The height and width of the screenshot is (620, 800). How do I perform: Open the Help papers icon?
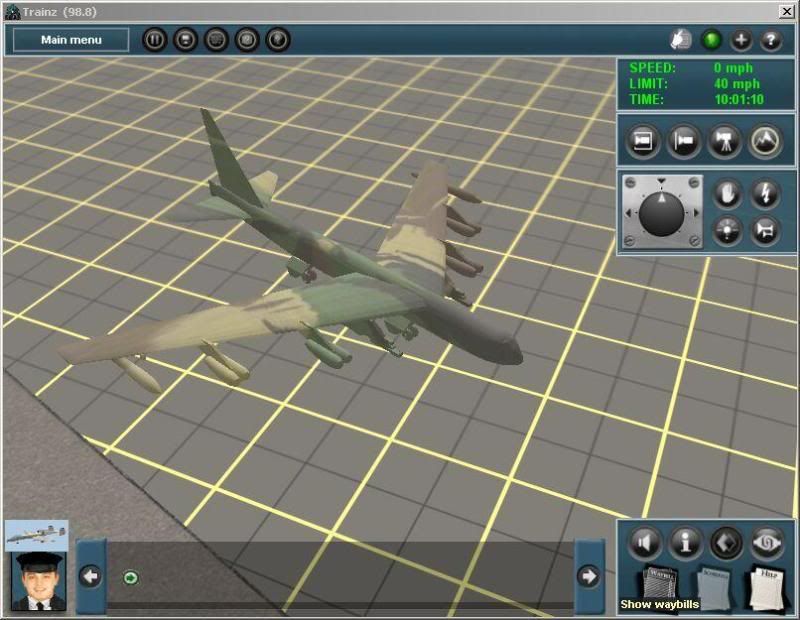click(767, 587)
